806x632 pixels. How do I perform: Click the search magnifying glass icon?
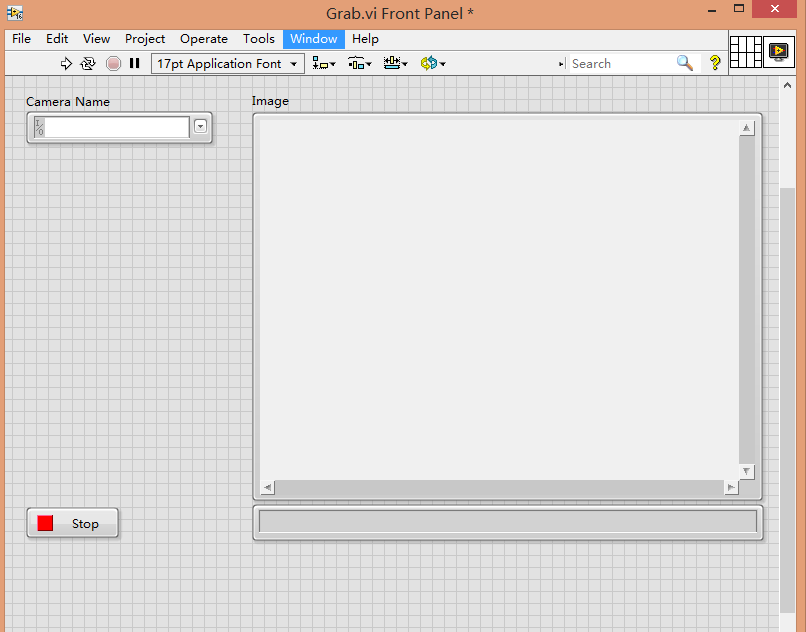tap(684, 63)
